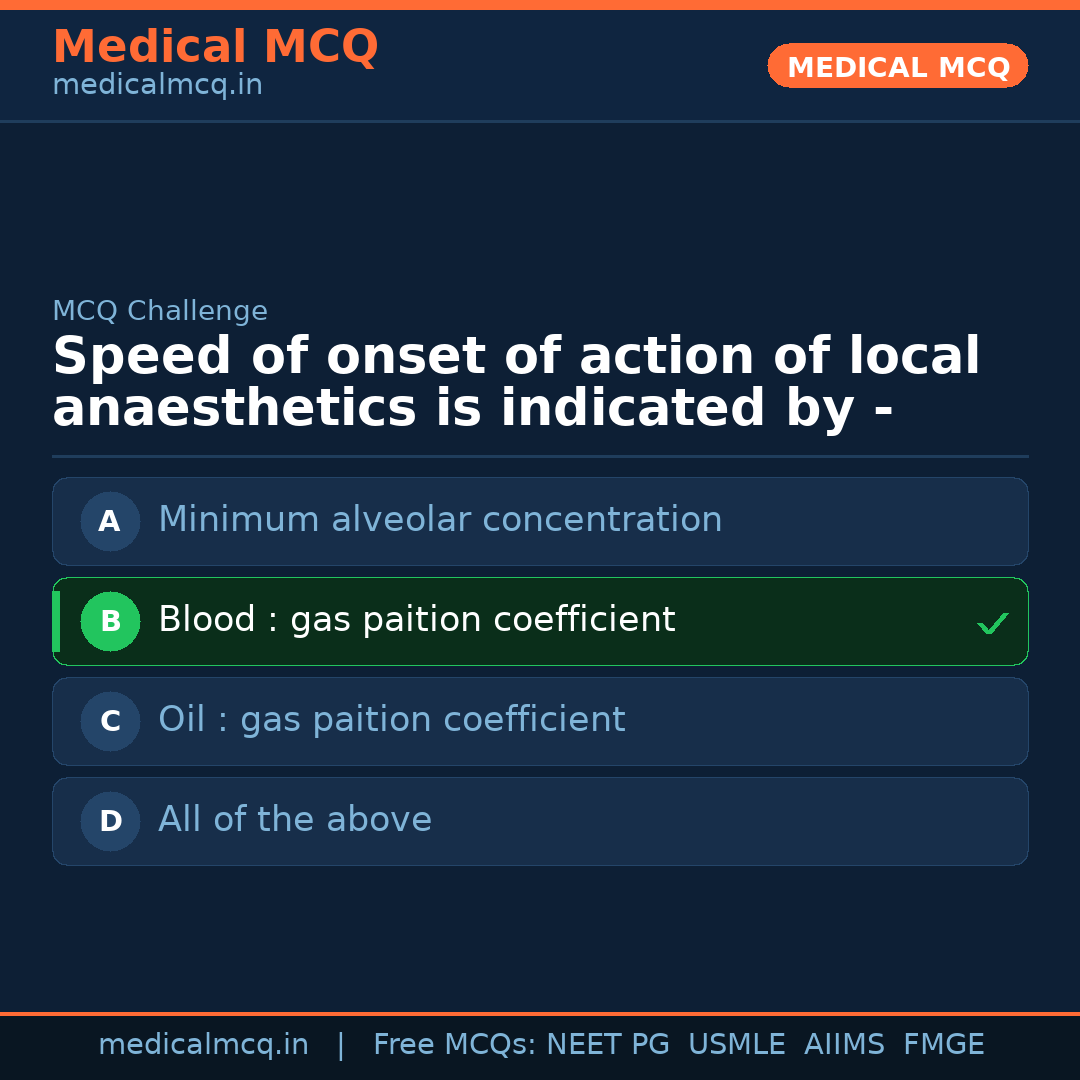Open the question heading area
The width and height of the screenshot is (1080, 1080).
[x=516, y=381]
